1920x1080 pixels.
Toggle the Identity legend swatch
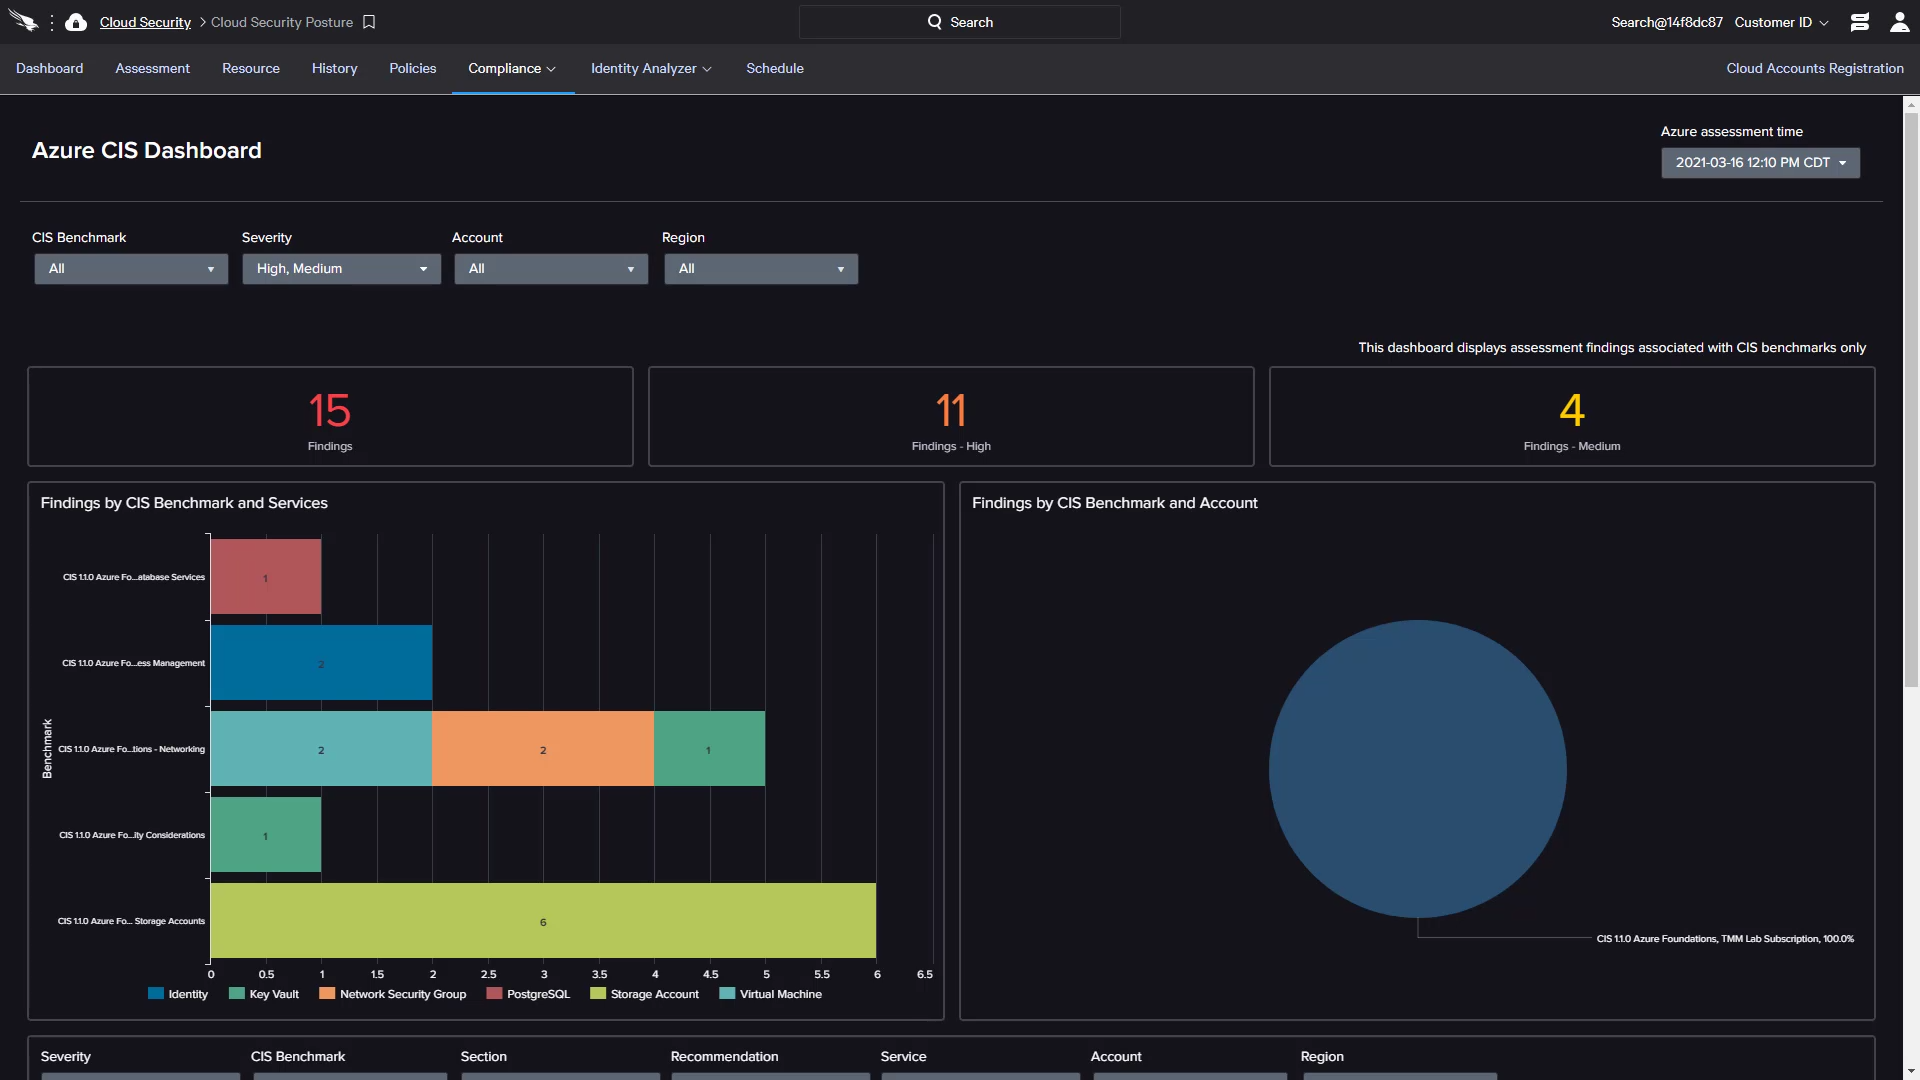click(156, 994)
